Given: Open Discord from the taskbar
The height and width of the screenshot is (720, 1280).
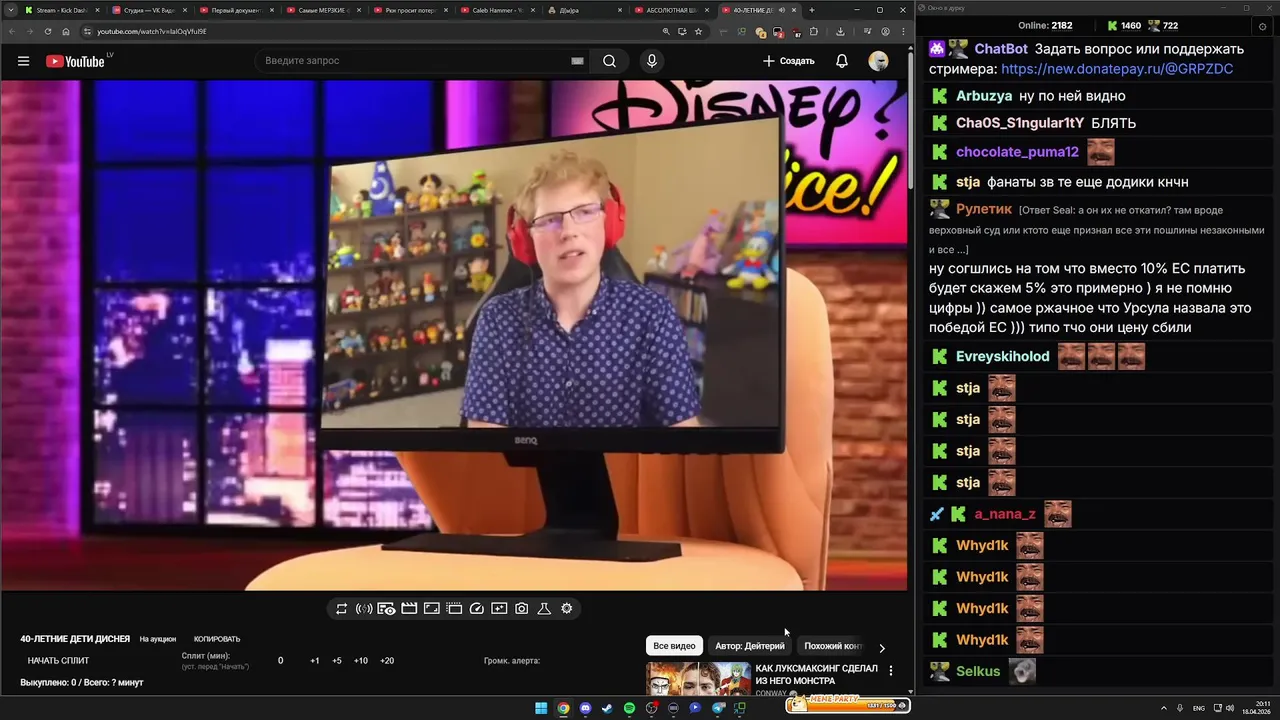Looking at the screenshot, I should [585, 708].
